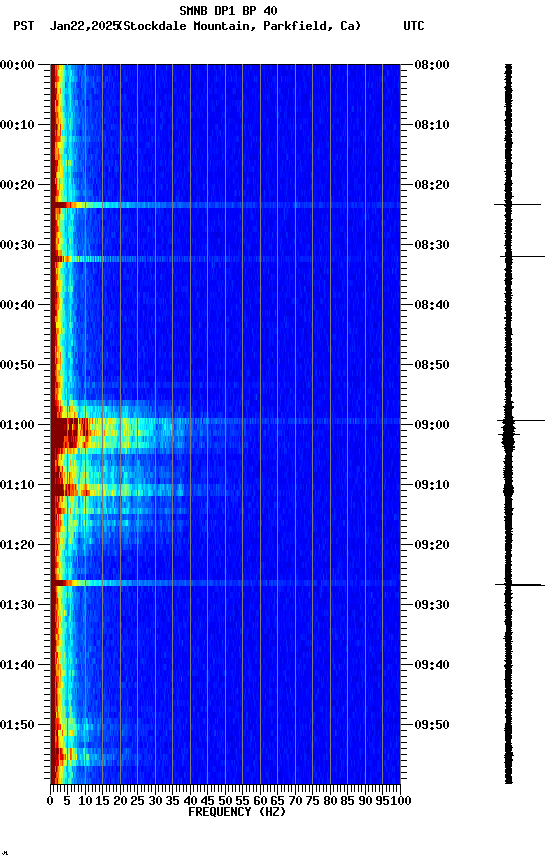Image resolution: width=552 pixels, height=864 pixels.
Task: Click the 10 Hz frequency tick label
Action: [x=85, y=802]
